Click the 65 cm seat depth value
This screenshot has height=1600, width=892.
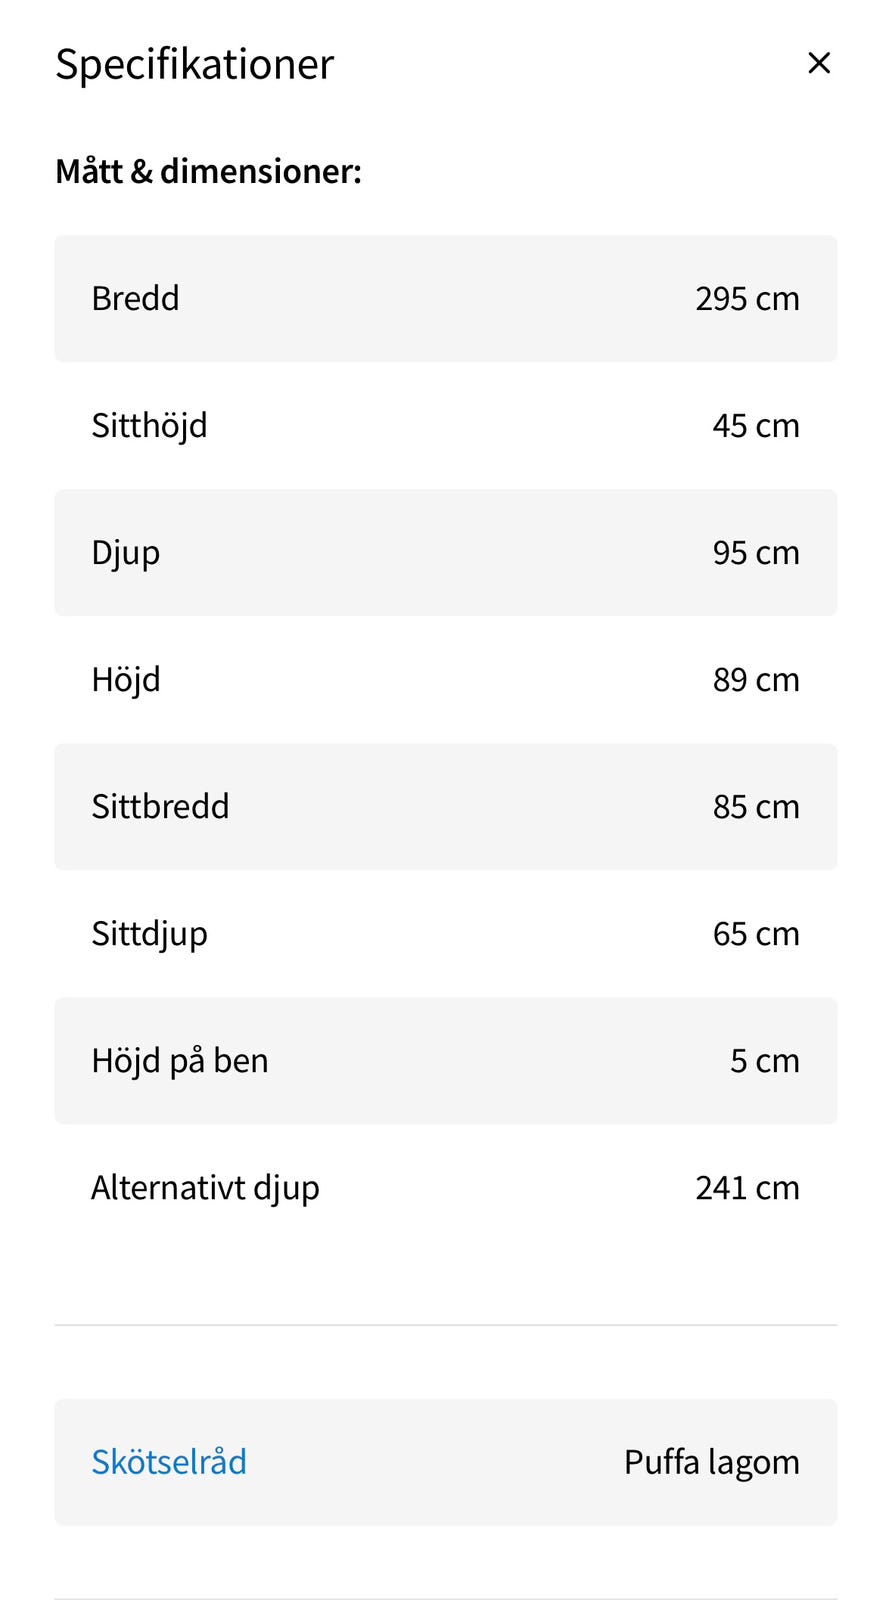tap(755, 933)
